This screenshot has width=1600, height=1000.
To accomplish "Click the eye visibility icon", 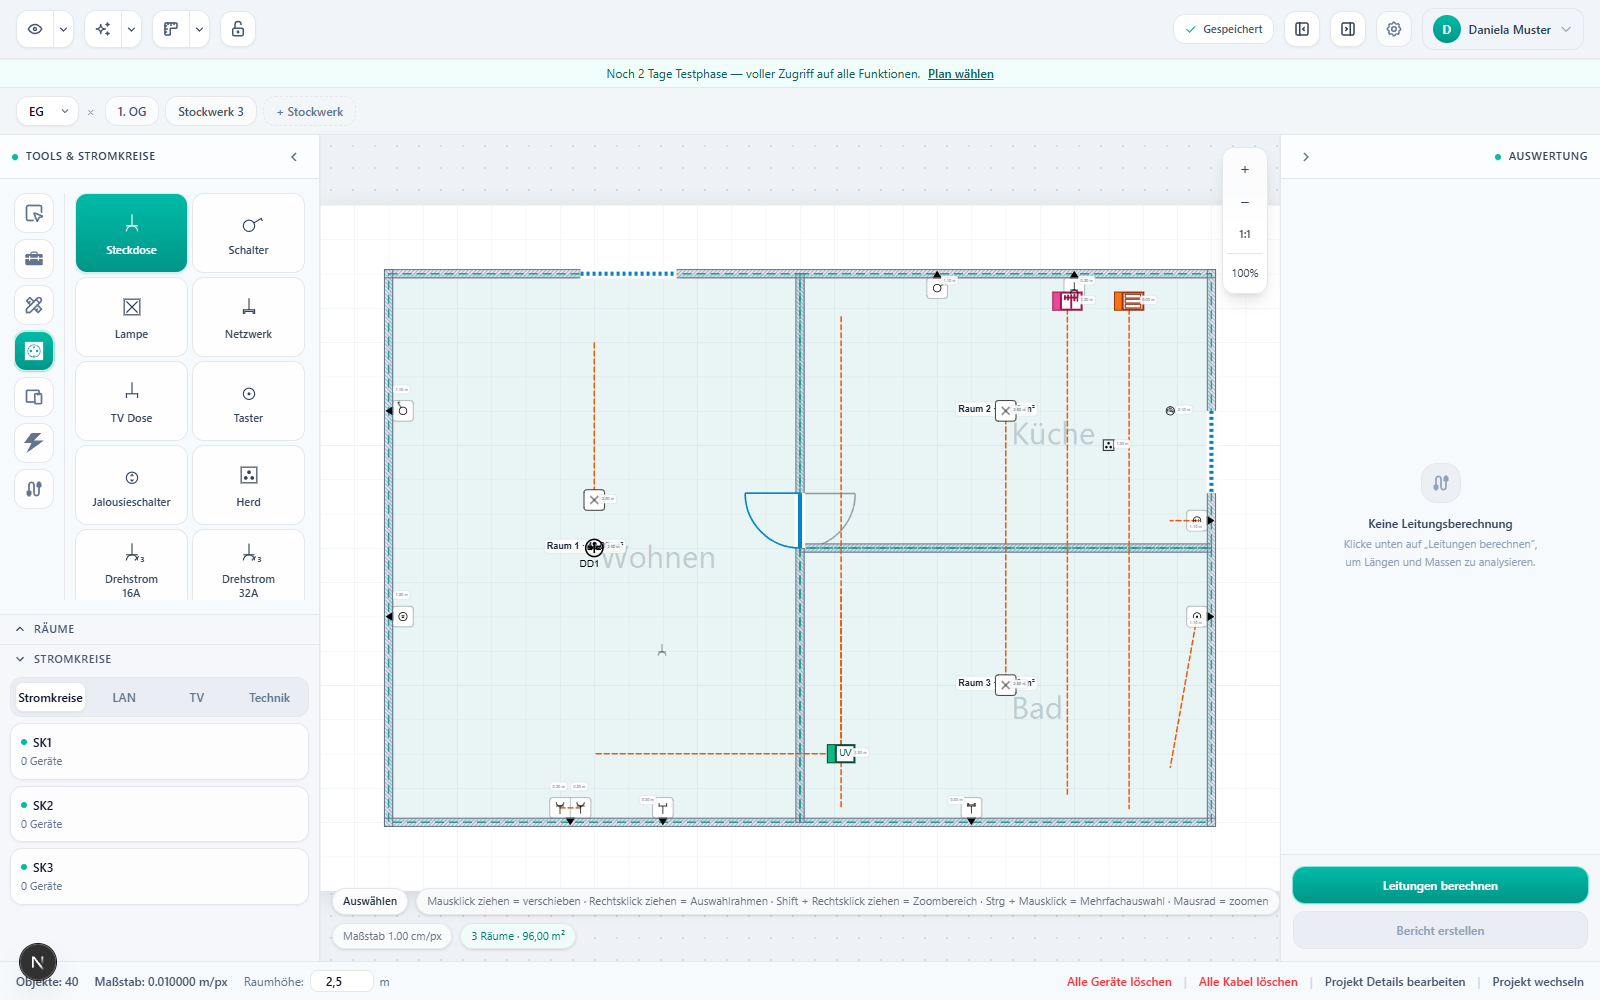I will (35, 29).
